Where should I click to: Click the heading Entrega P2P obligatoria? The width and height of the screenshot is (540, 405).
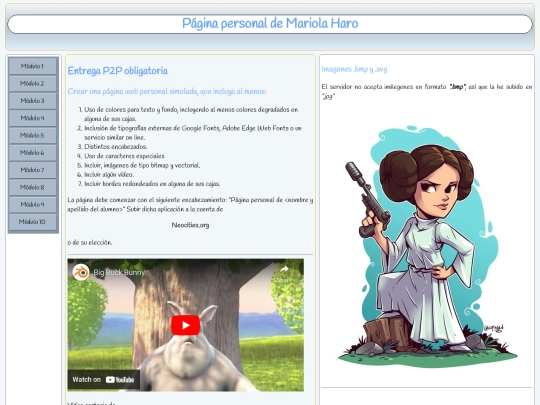pos(118,71)
